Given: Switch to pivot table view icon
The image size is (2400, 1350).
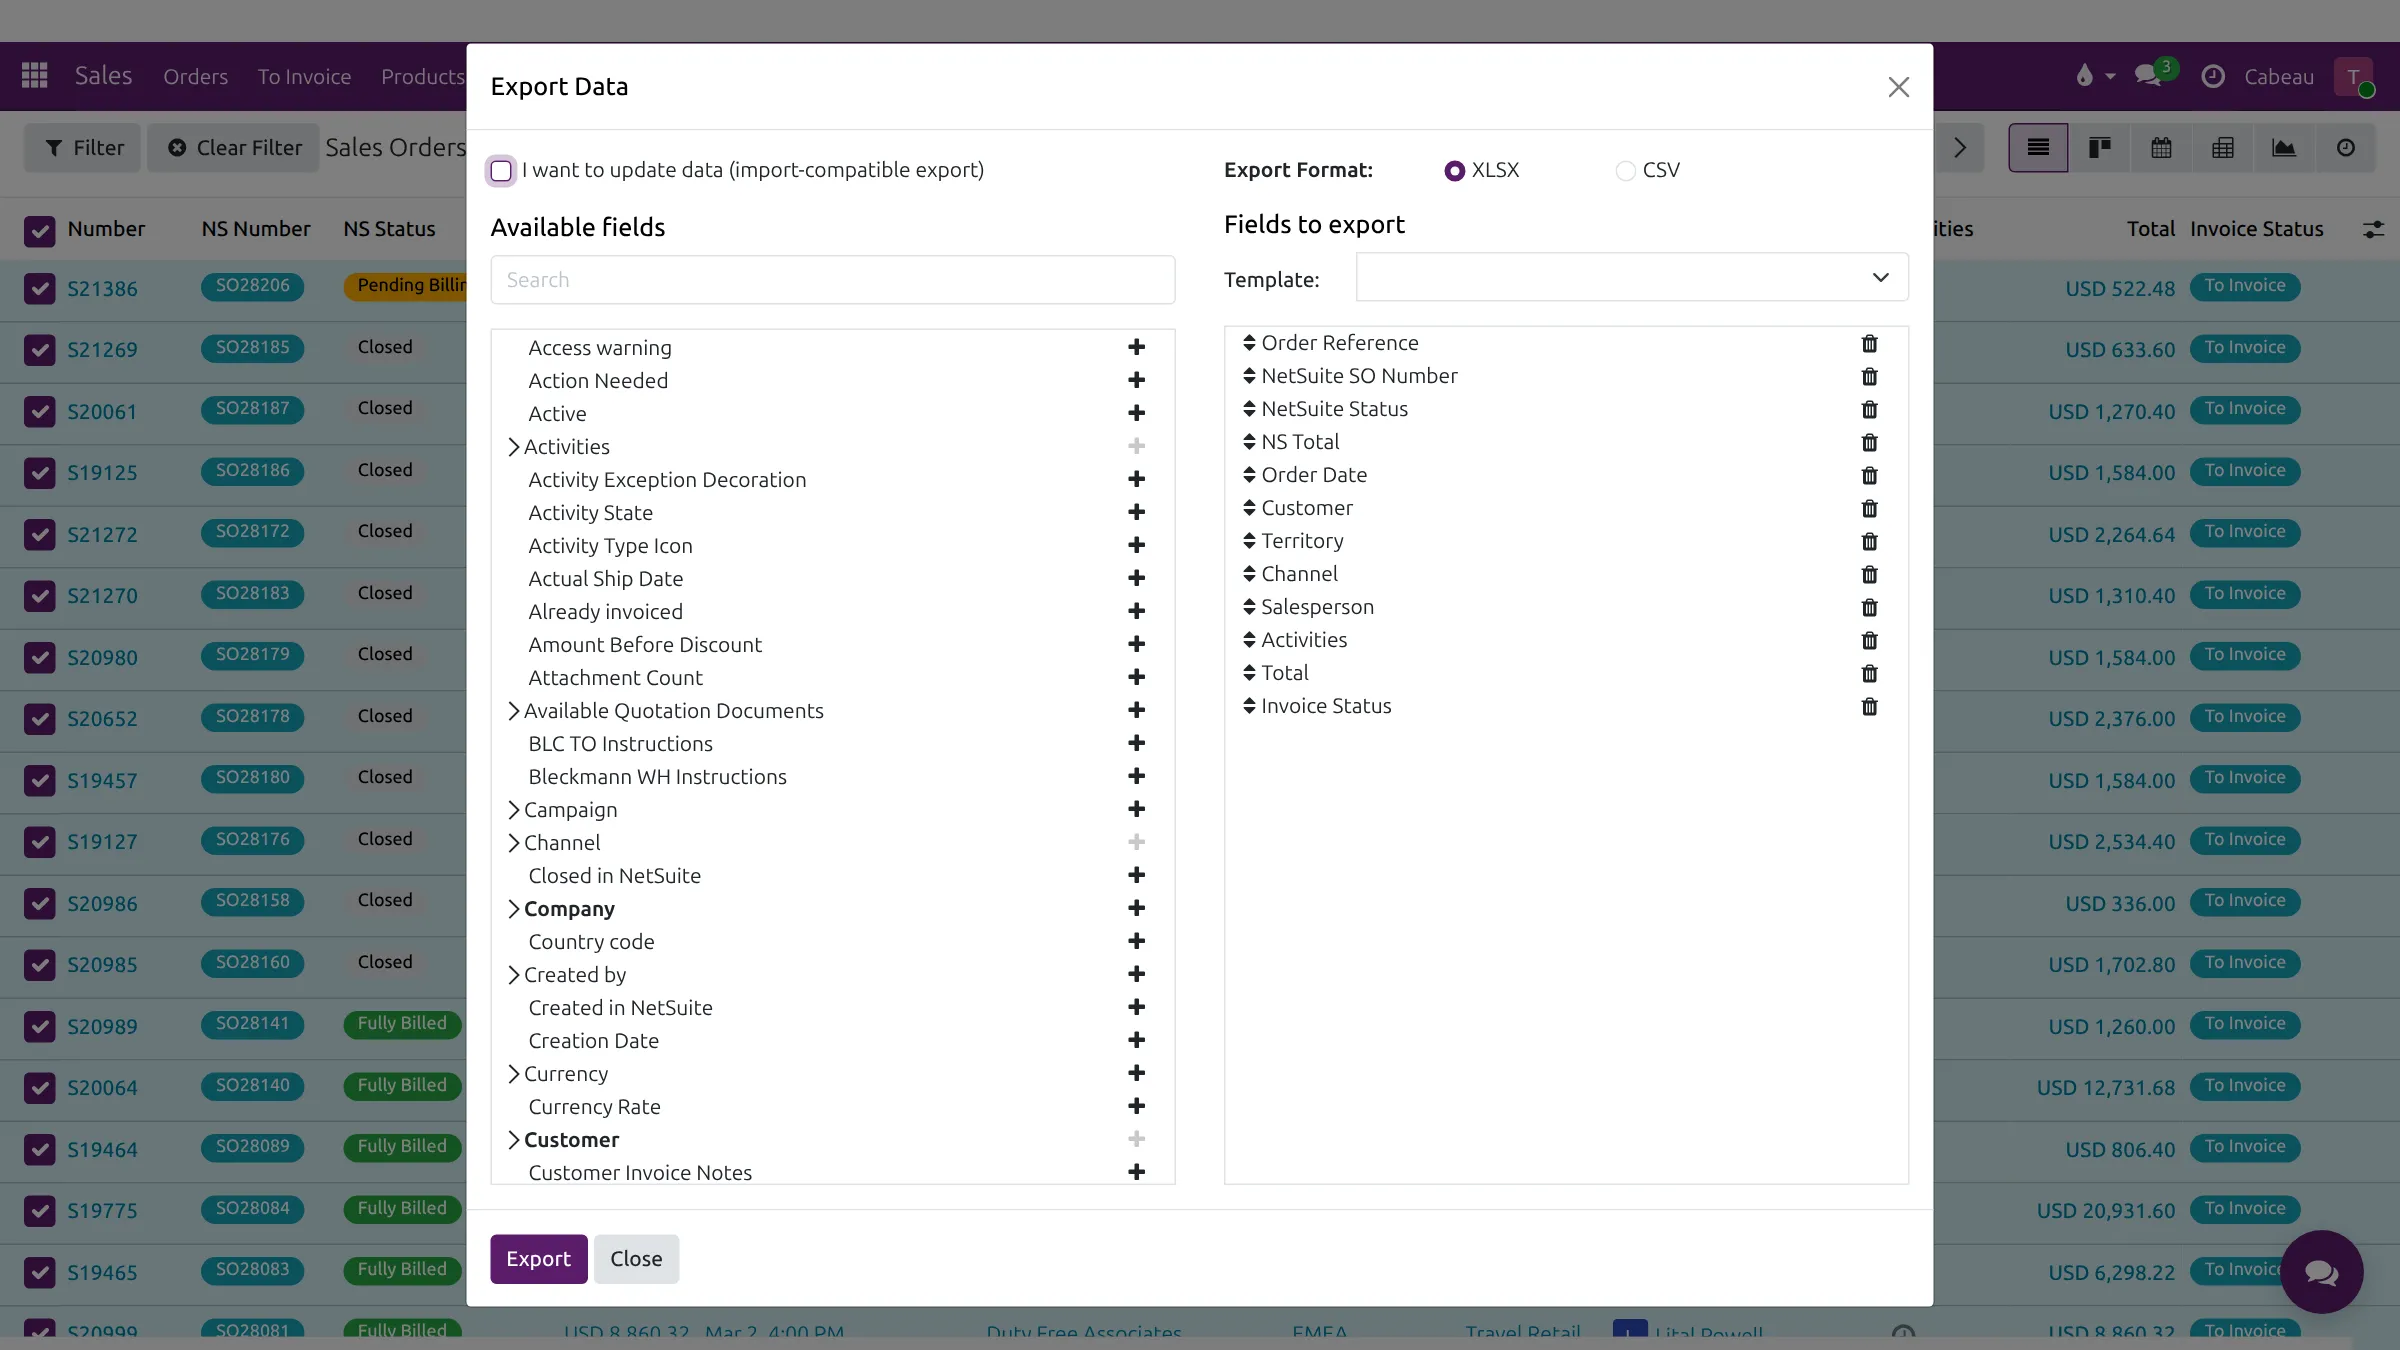Looking at the screenshot, I should [2223, 148].
